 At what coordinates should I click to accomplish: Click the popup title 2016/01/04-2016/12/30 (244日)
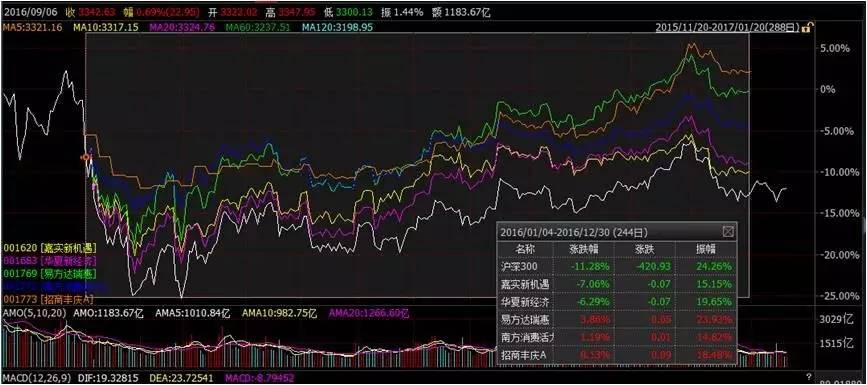(573, 232)
